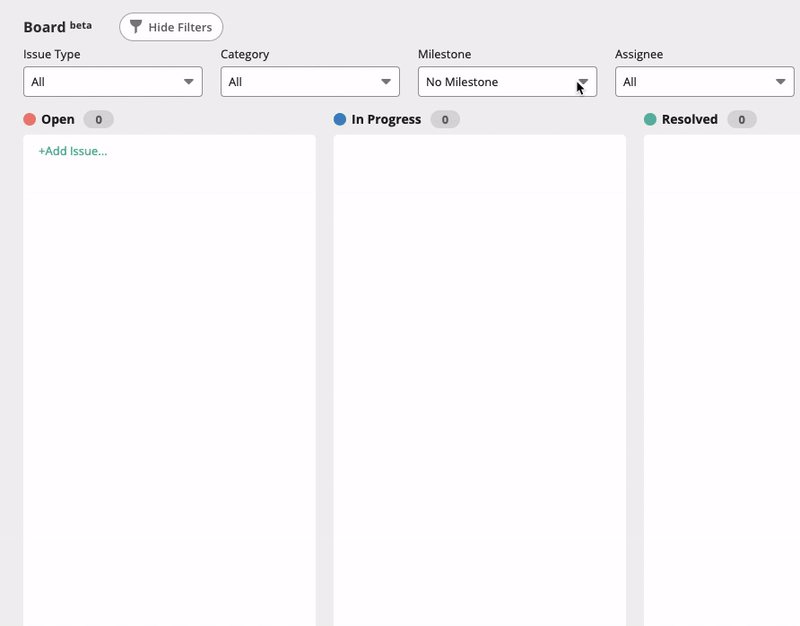Viewport: 800px width, 626px height.
Task: Click the Open column count badge
Action: point(98,119)
